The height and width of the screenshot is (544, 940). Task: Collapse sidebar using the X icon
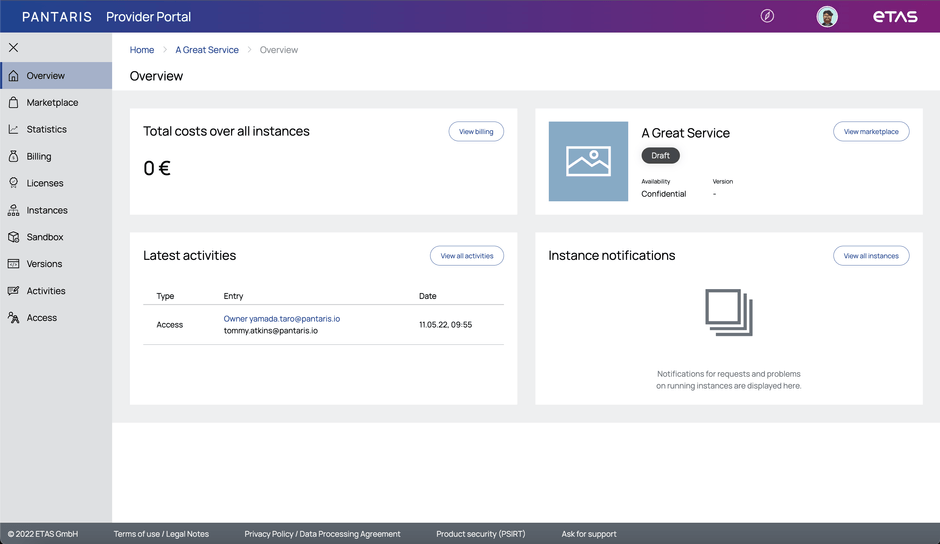[13, 47]
